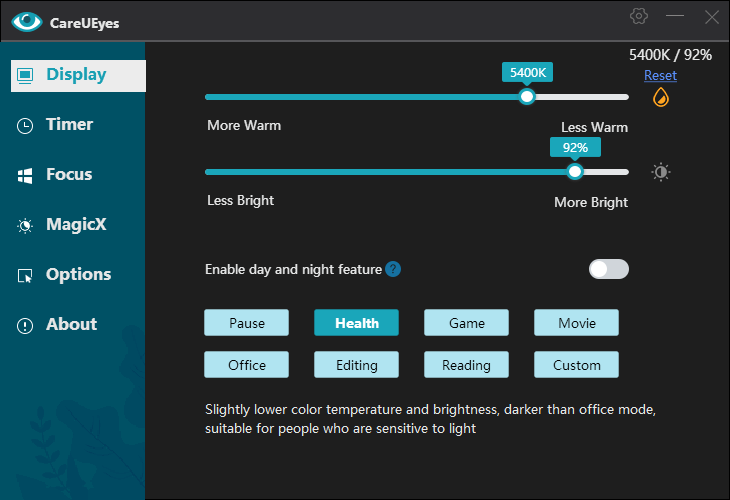Open the Options section
Image resolution: width=730 pixels, height=500 pixels.
point(78,275)
